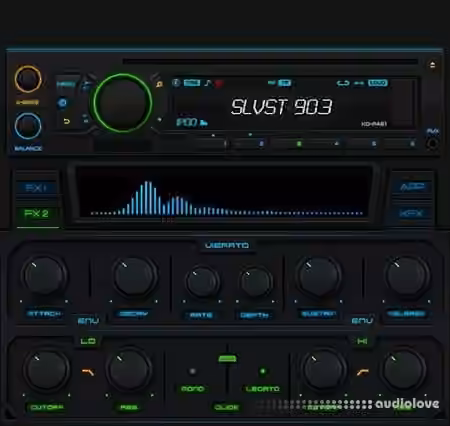Click the LO Res knob

coord(129,369)
